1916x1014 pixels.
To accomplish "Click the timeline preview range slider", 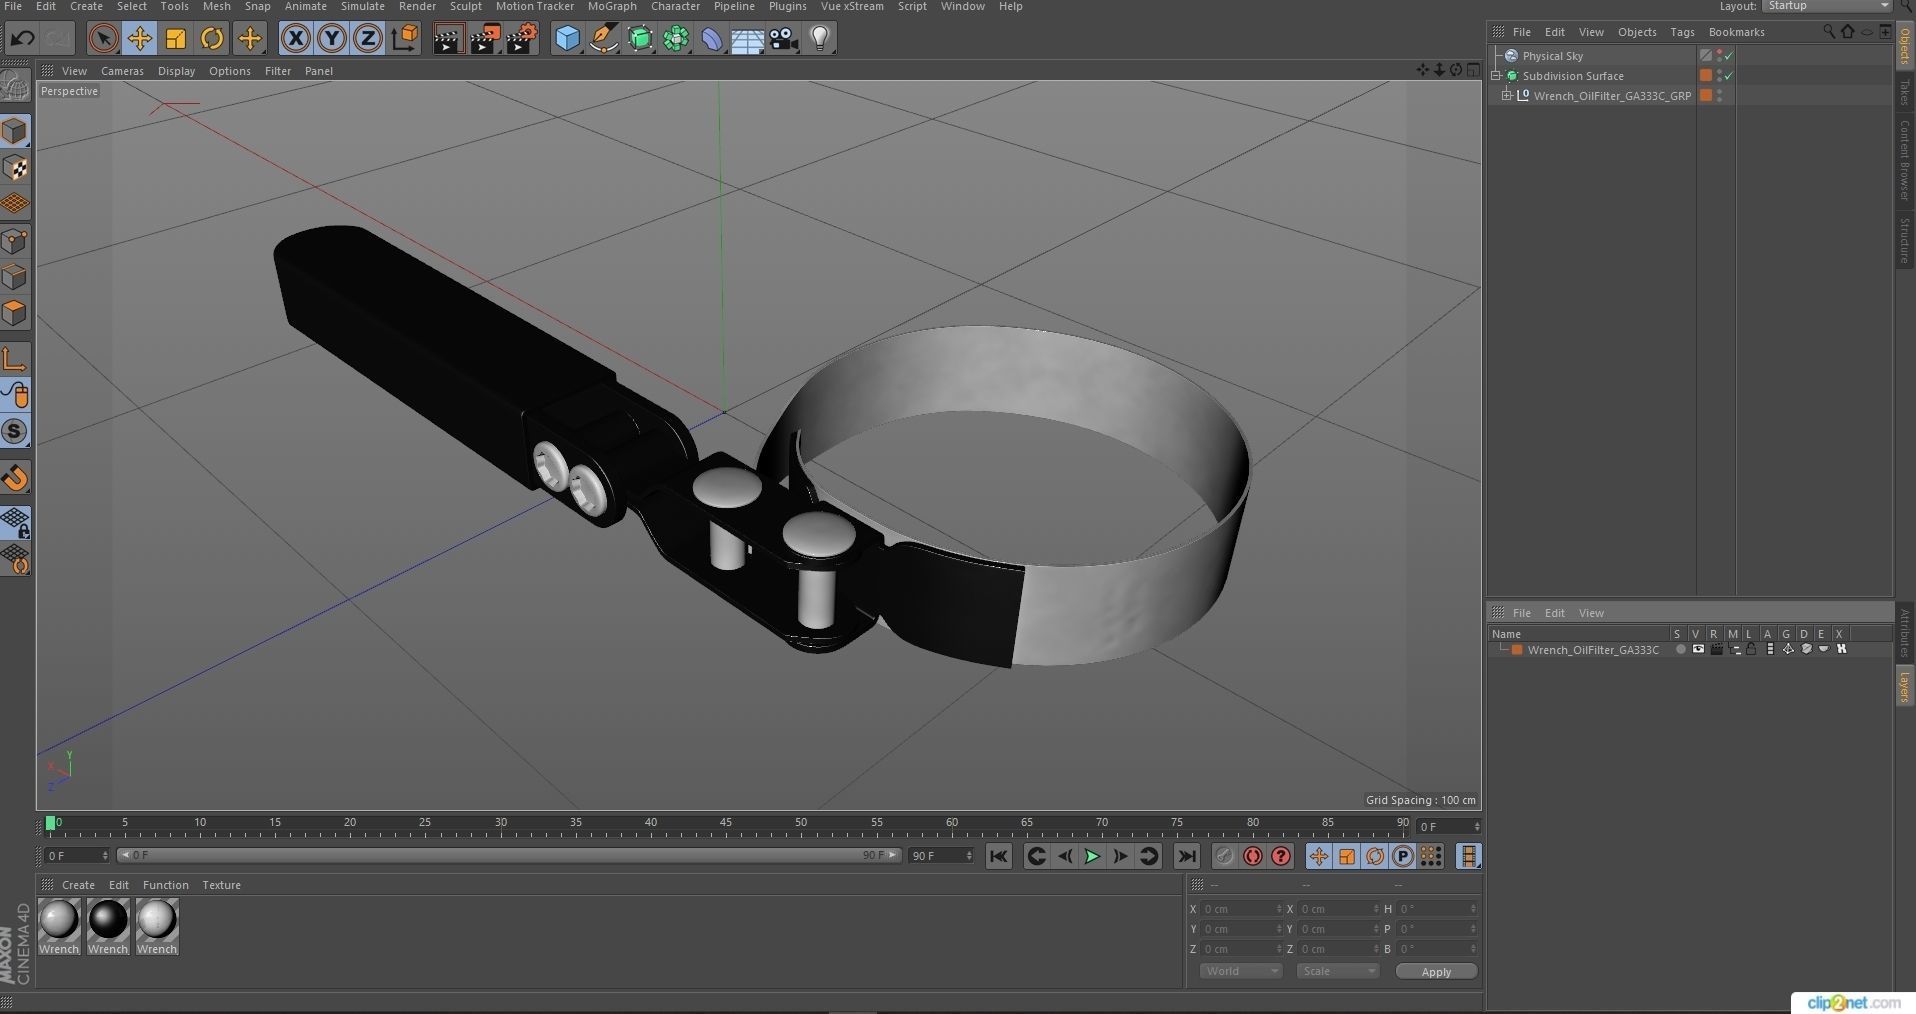I will pyautogui.click(x=509, y=855).
